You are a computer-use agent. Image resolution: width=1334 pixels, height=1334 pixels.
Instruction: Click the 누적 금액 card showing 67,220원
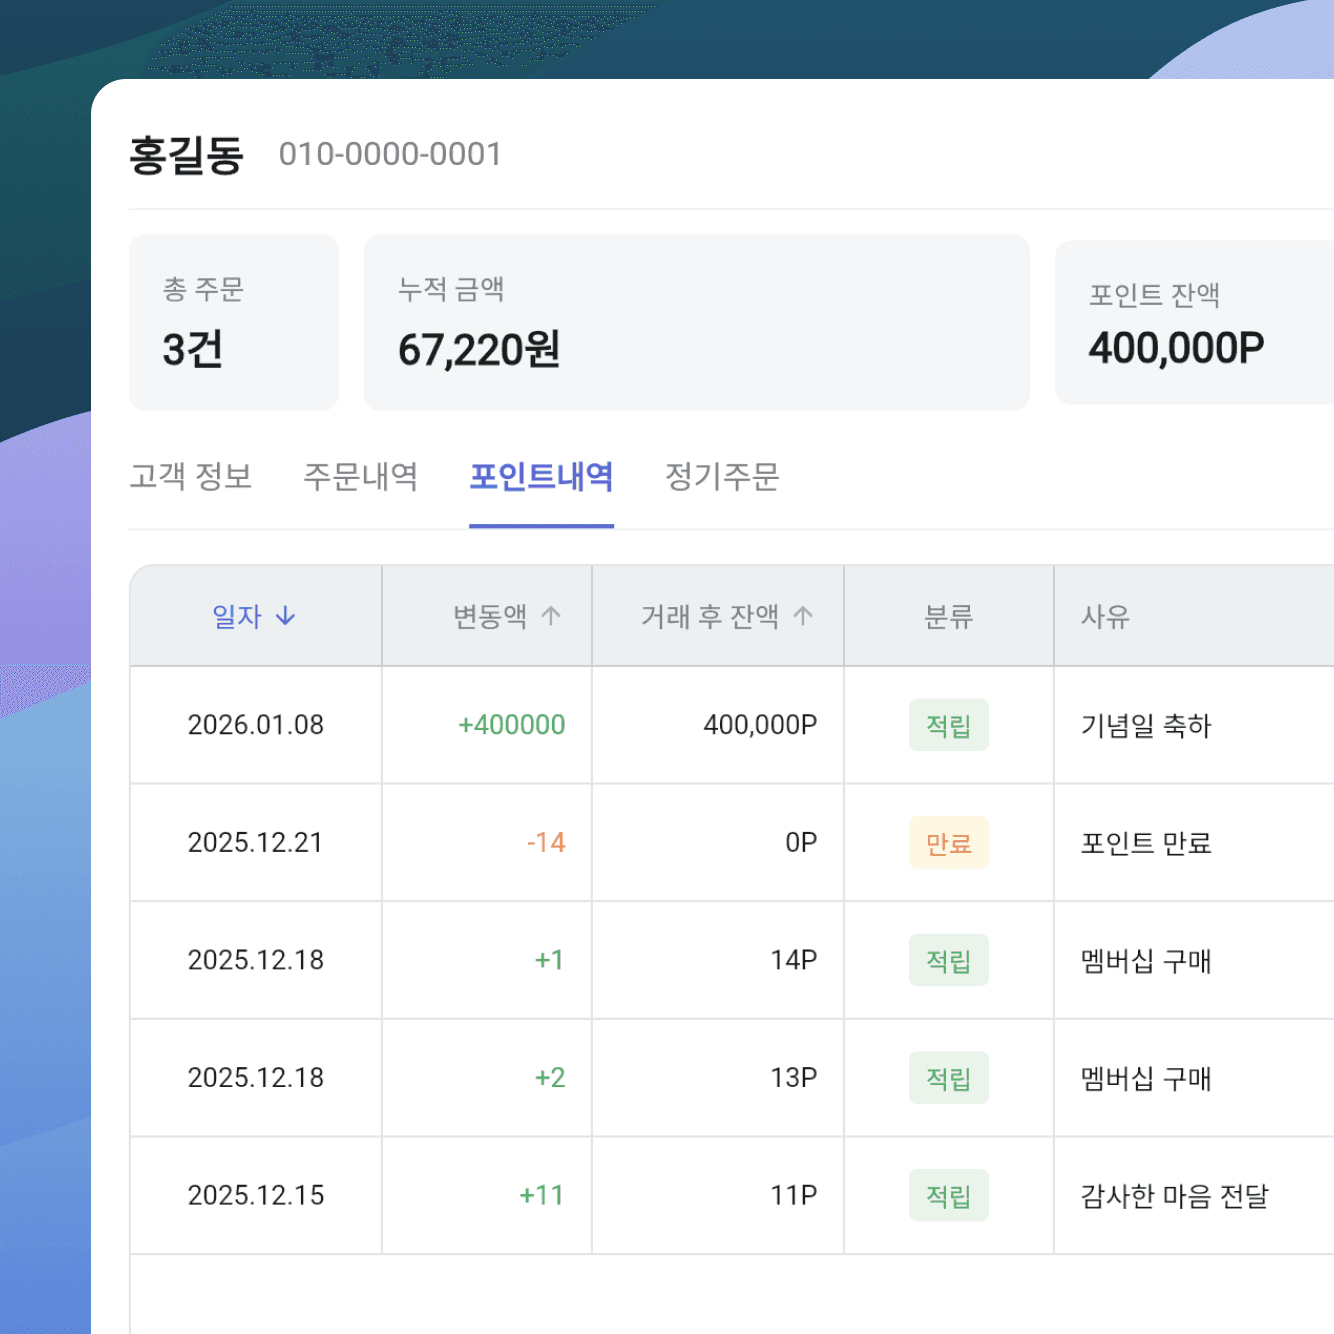pyautogui.click(x=697, y=322)
